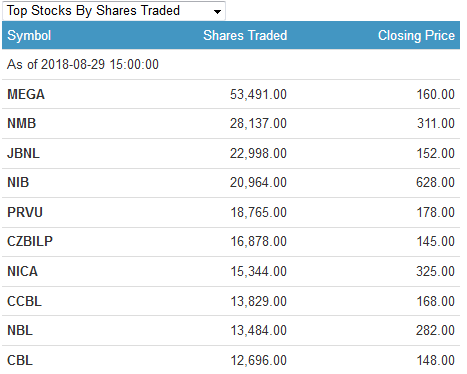Click MEGA shares traded value 53,491.00

click(258, 94)
